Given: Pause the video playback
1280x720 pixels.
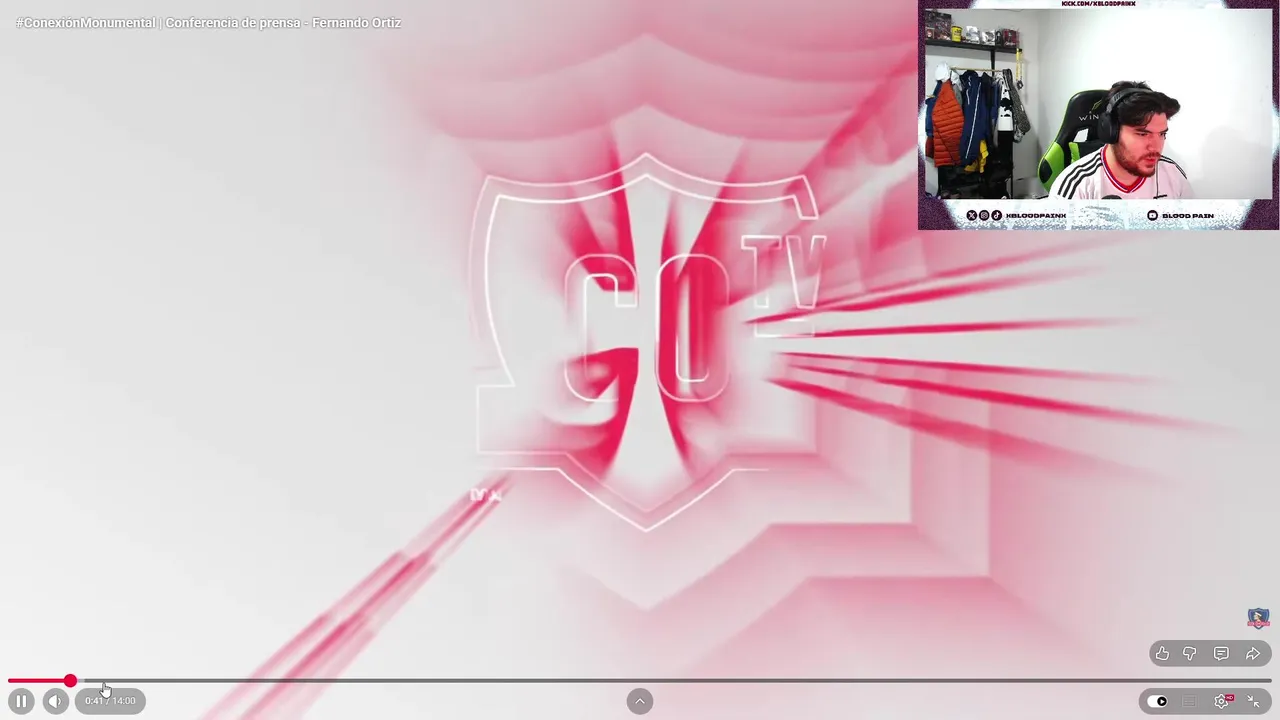Looking at the screenshot, I should pos(21,701).
